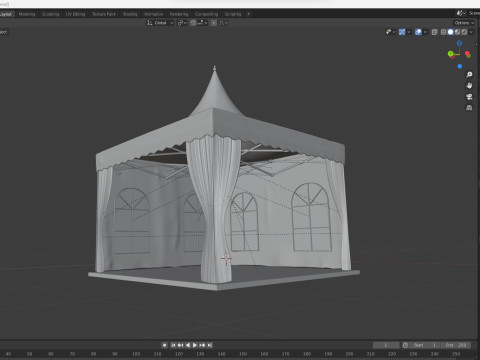Switch to the Modeling workspace tab
The height and width of the screenshot is (360, 480).
[27, 14]
